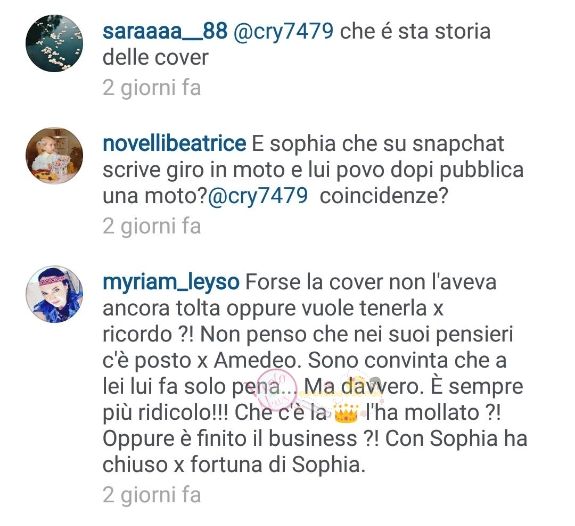Image resolution: width=575 pixels, height=526 pixels.
Task: Click the word 'coincidenze?'
Action: pyautogui.click(x=384, y=196)
